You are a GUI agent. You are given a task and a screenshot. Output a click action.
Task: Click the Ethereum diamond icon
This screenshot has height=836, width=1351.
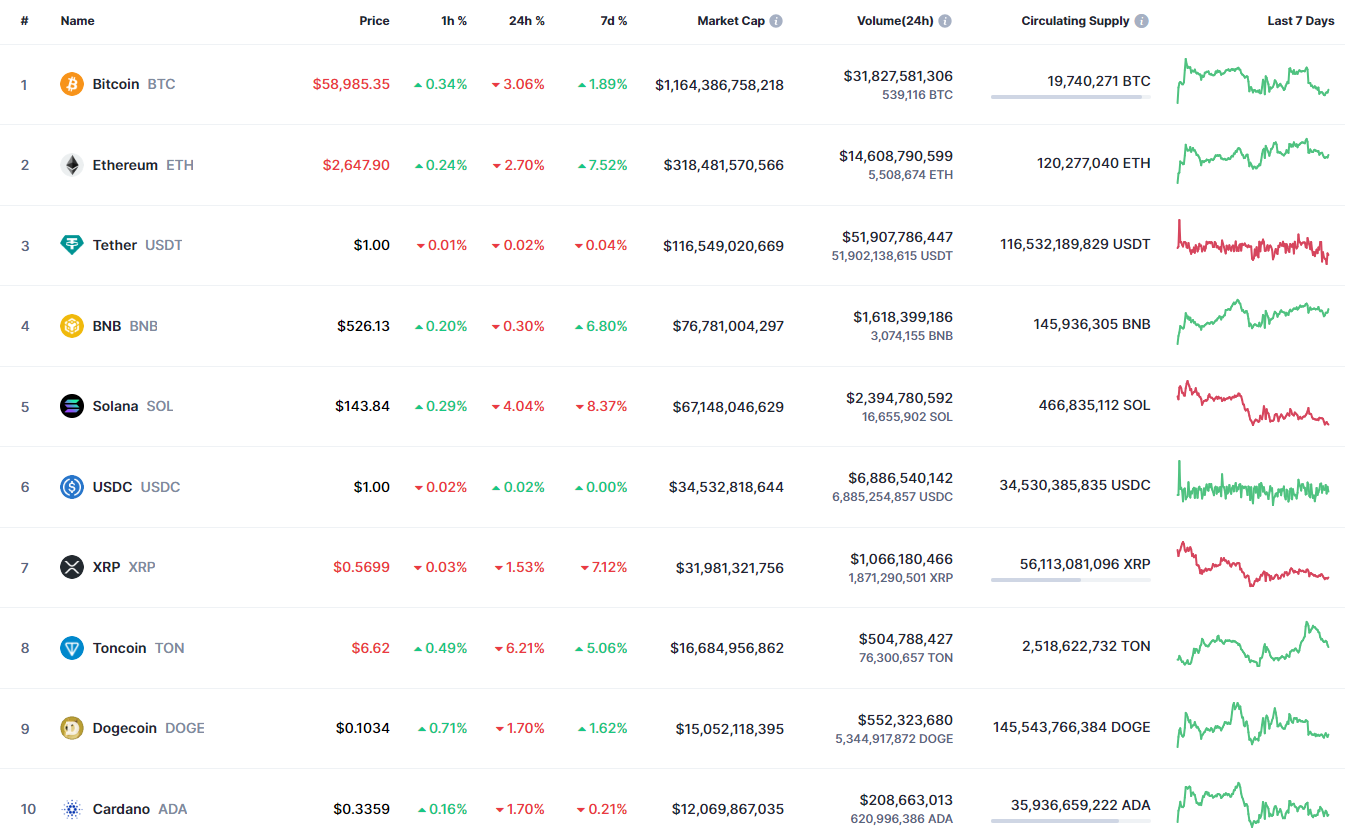click(x=72, y=165)
